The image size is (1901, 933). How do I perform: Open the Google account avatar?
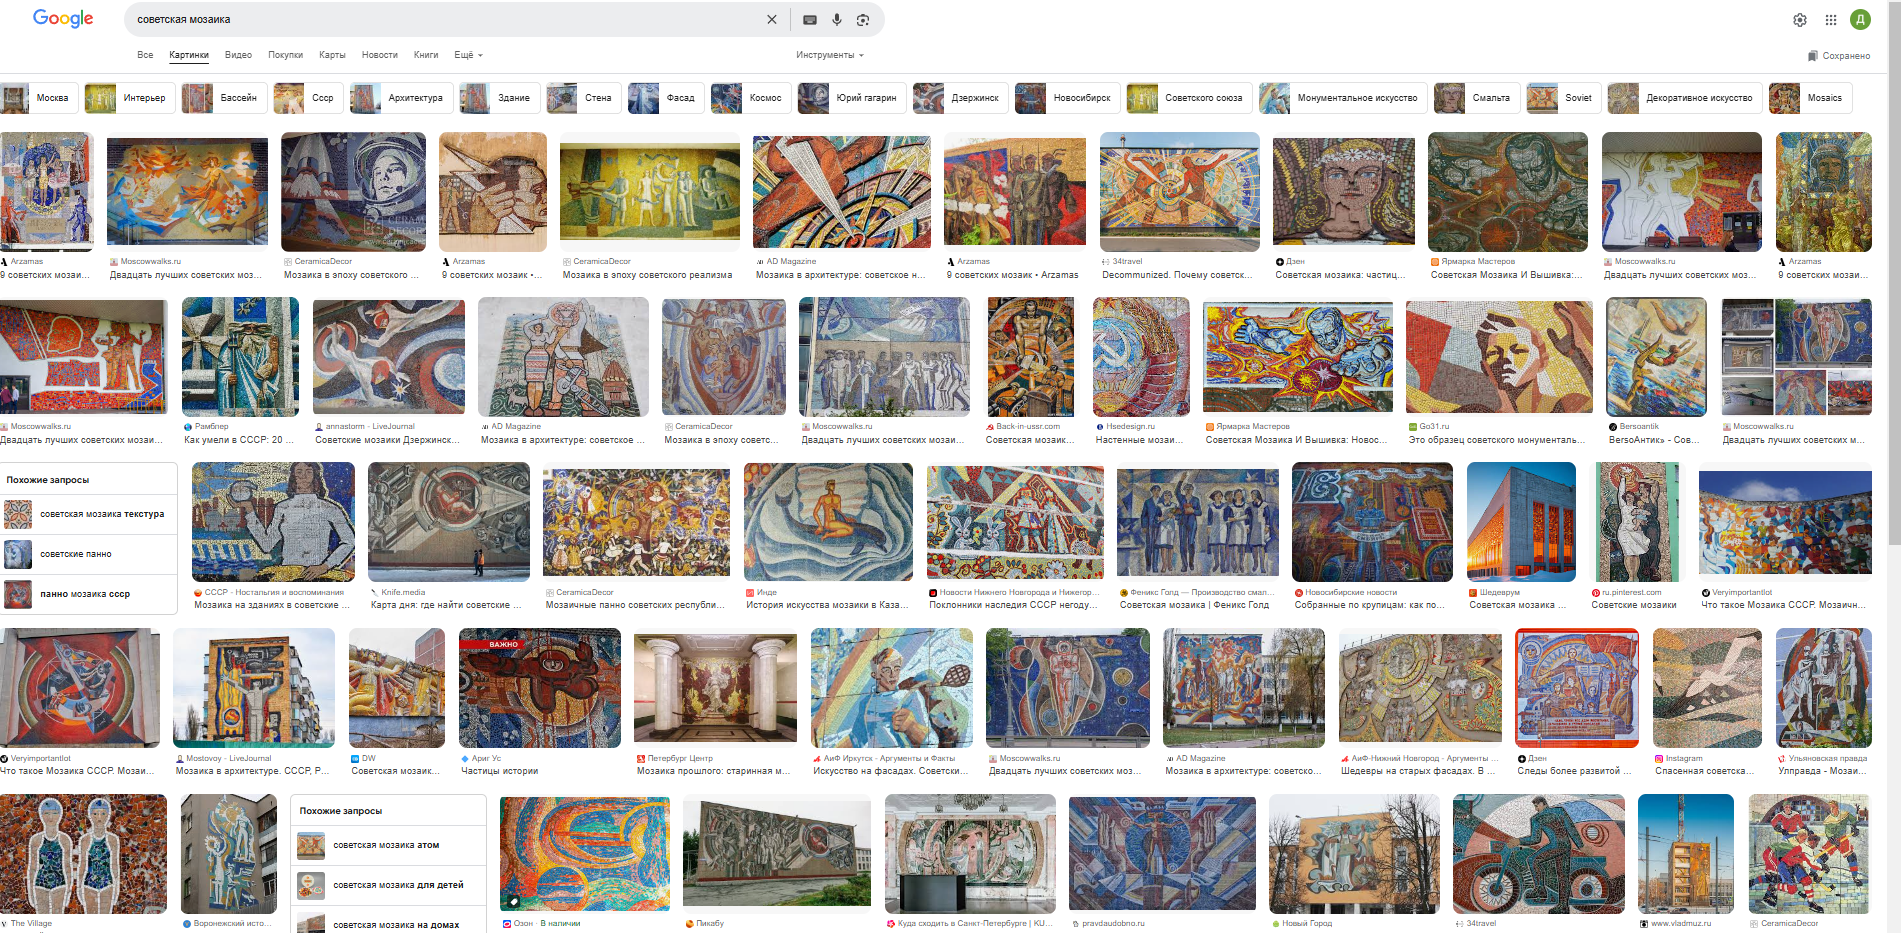coord(1861,19)
